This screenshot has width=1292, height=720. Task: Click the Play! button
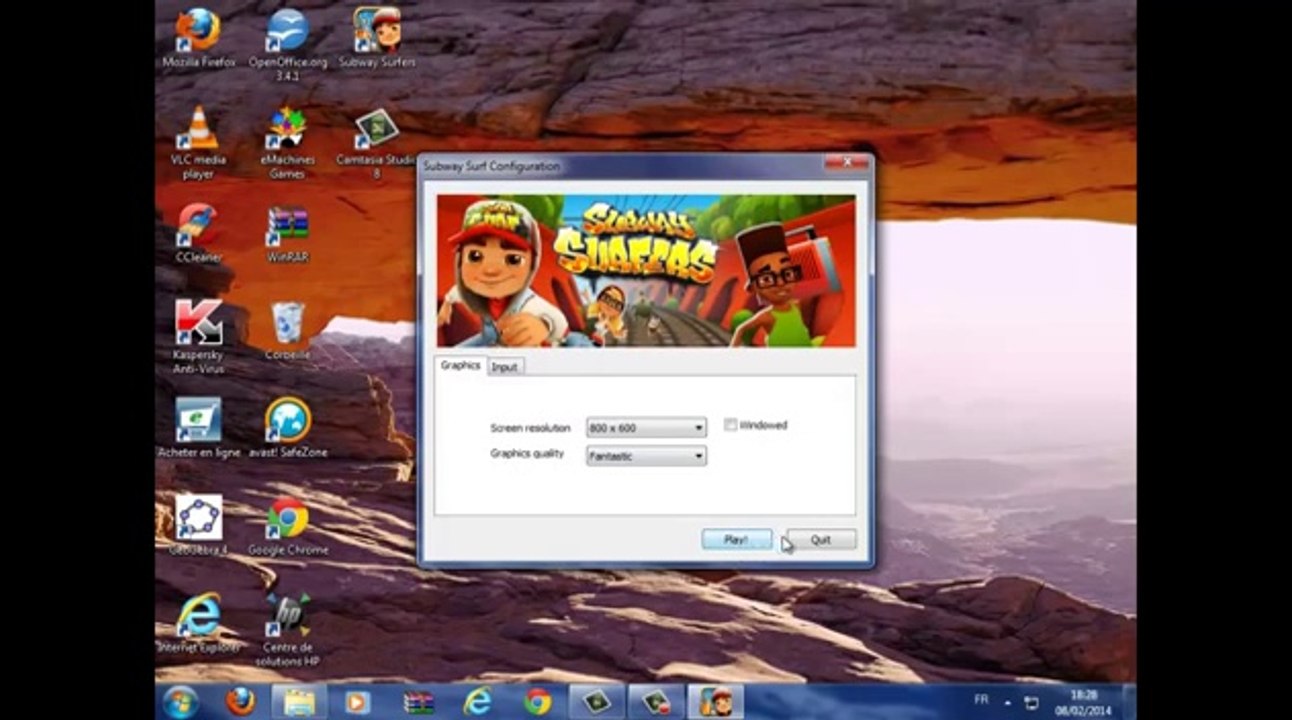pyautogui.click(x=736, y=539)
